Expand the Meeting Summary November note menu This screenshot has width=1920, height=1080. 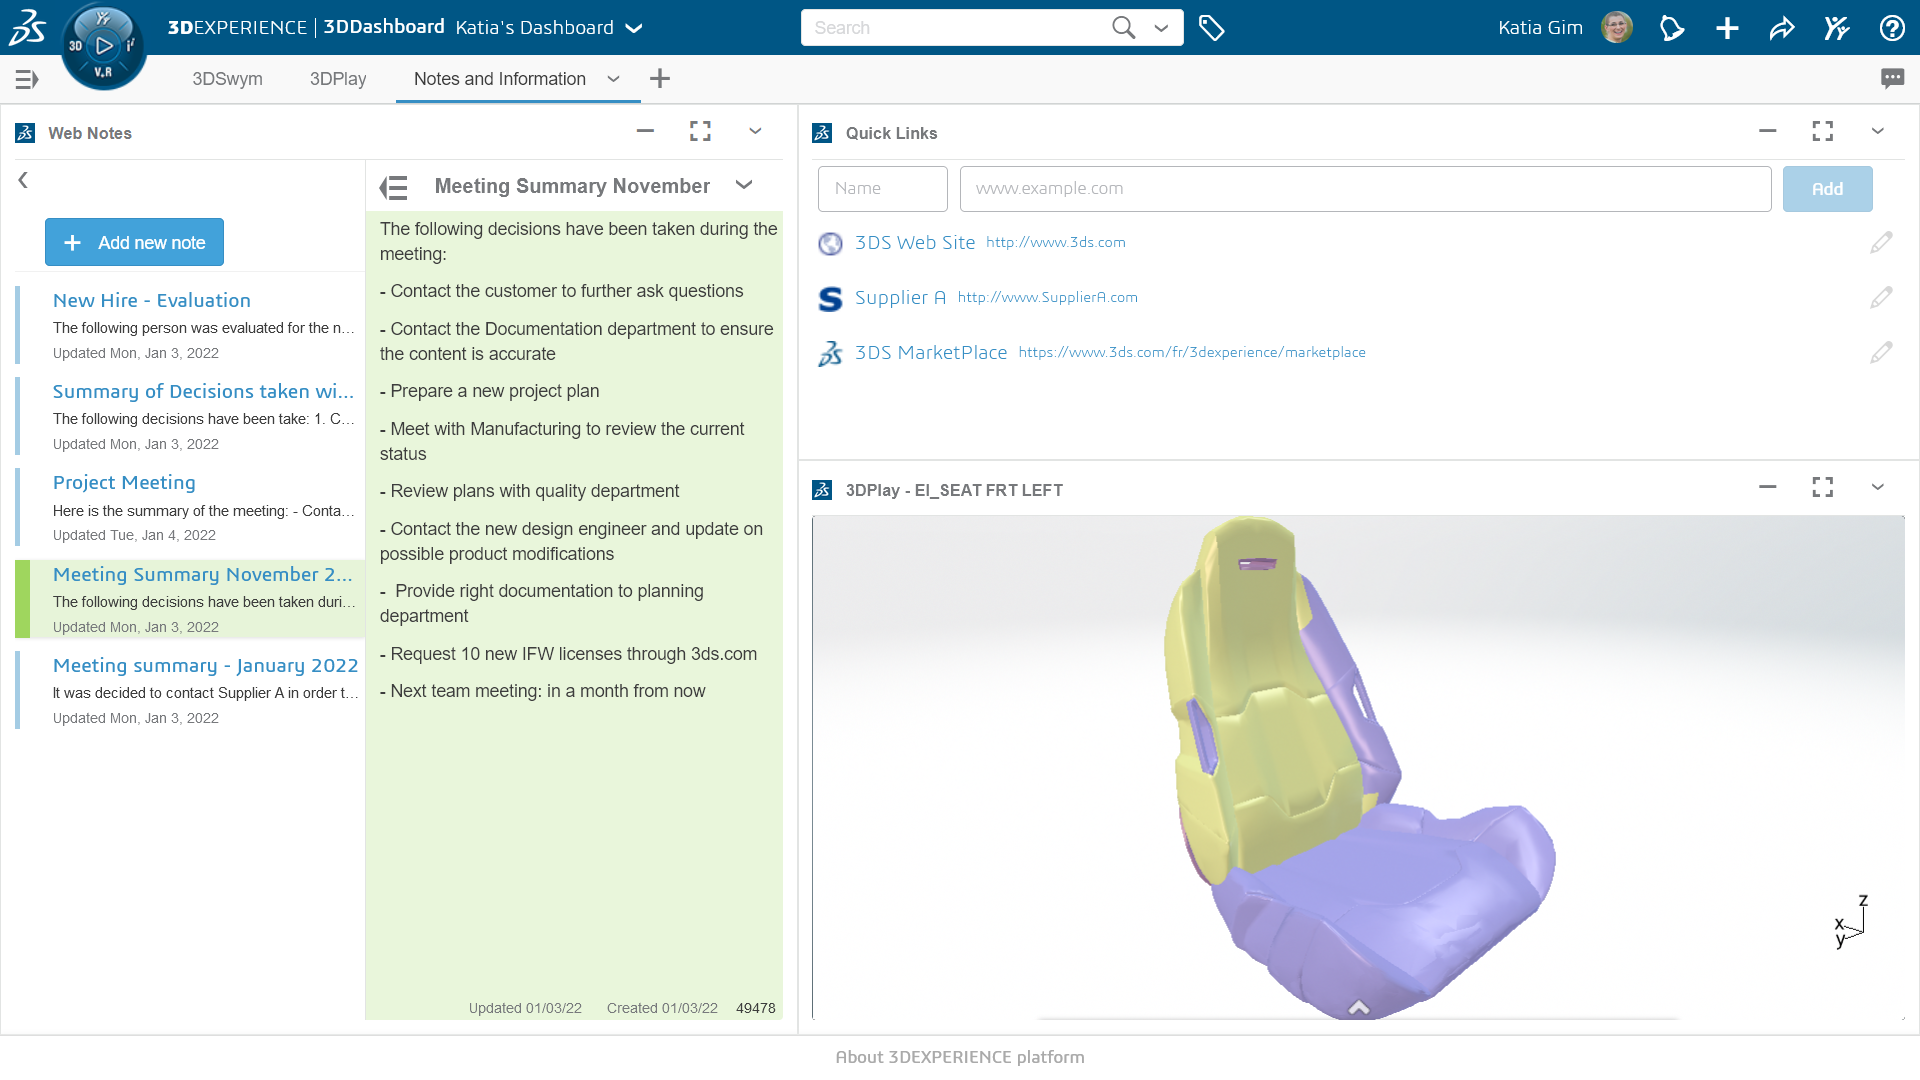pos(744,185)
